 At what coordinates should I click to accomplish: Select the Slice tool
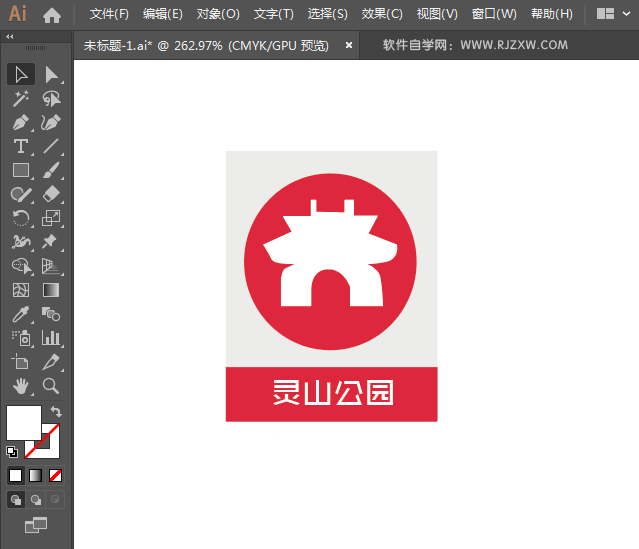51,362
